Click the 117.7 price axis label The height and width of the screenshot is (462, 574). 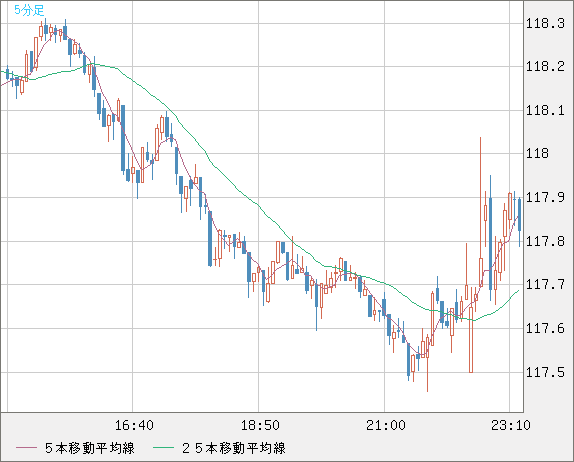[x=545, y=284]
